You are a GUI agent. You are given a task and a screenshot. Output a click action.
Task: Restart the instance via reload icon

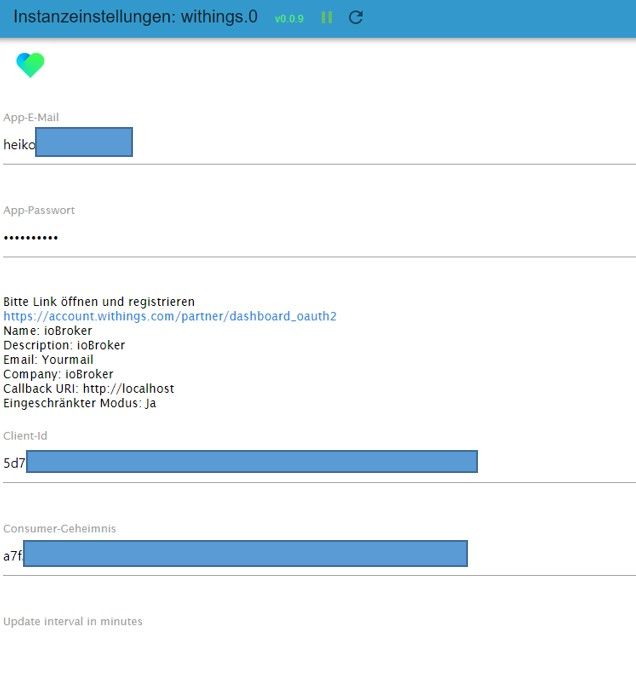coord(356,17)
